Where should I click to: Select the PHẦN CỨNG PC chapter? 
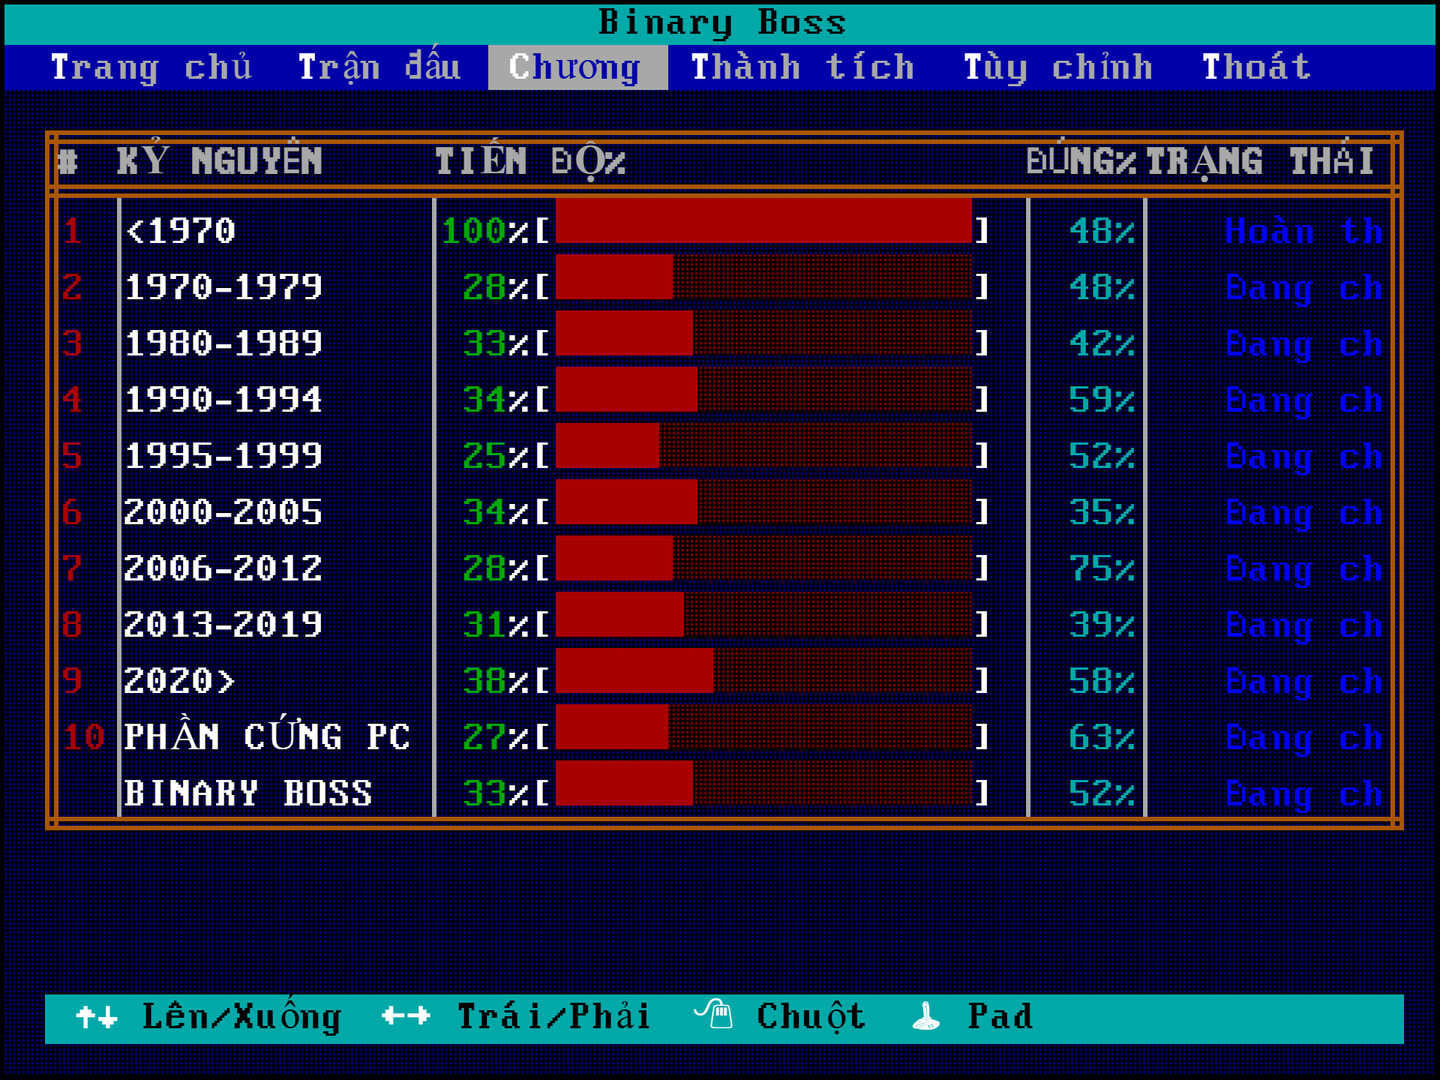pyautogui.click(x=266, y=737)
